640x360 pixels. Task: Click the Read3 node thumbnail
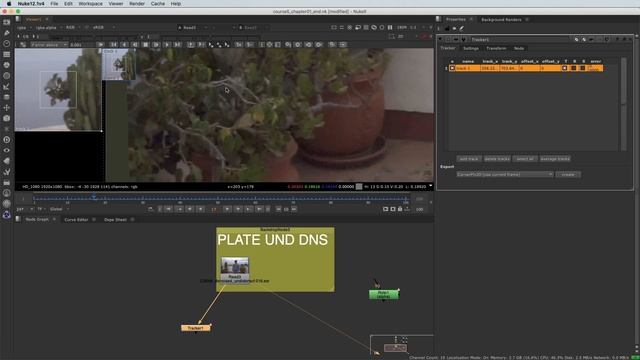pyautogui.click(x=235, y=266)
